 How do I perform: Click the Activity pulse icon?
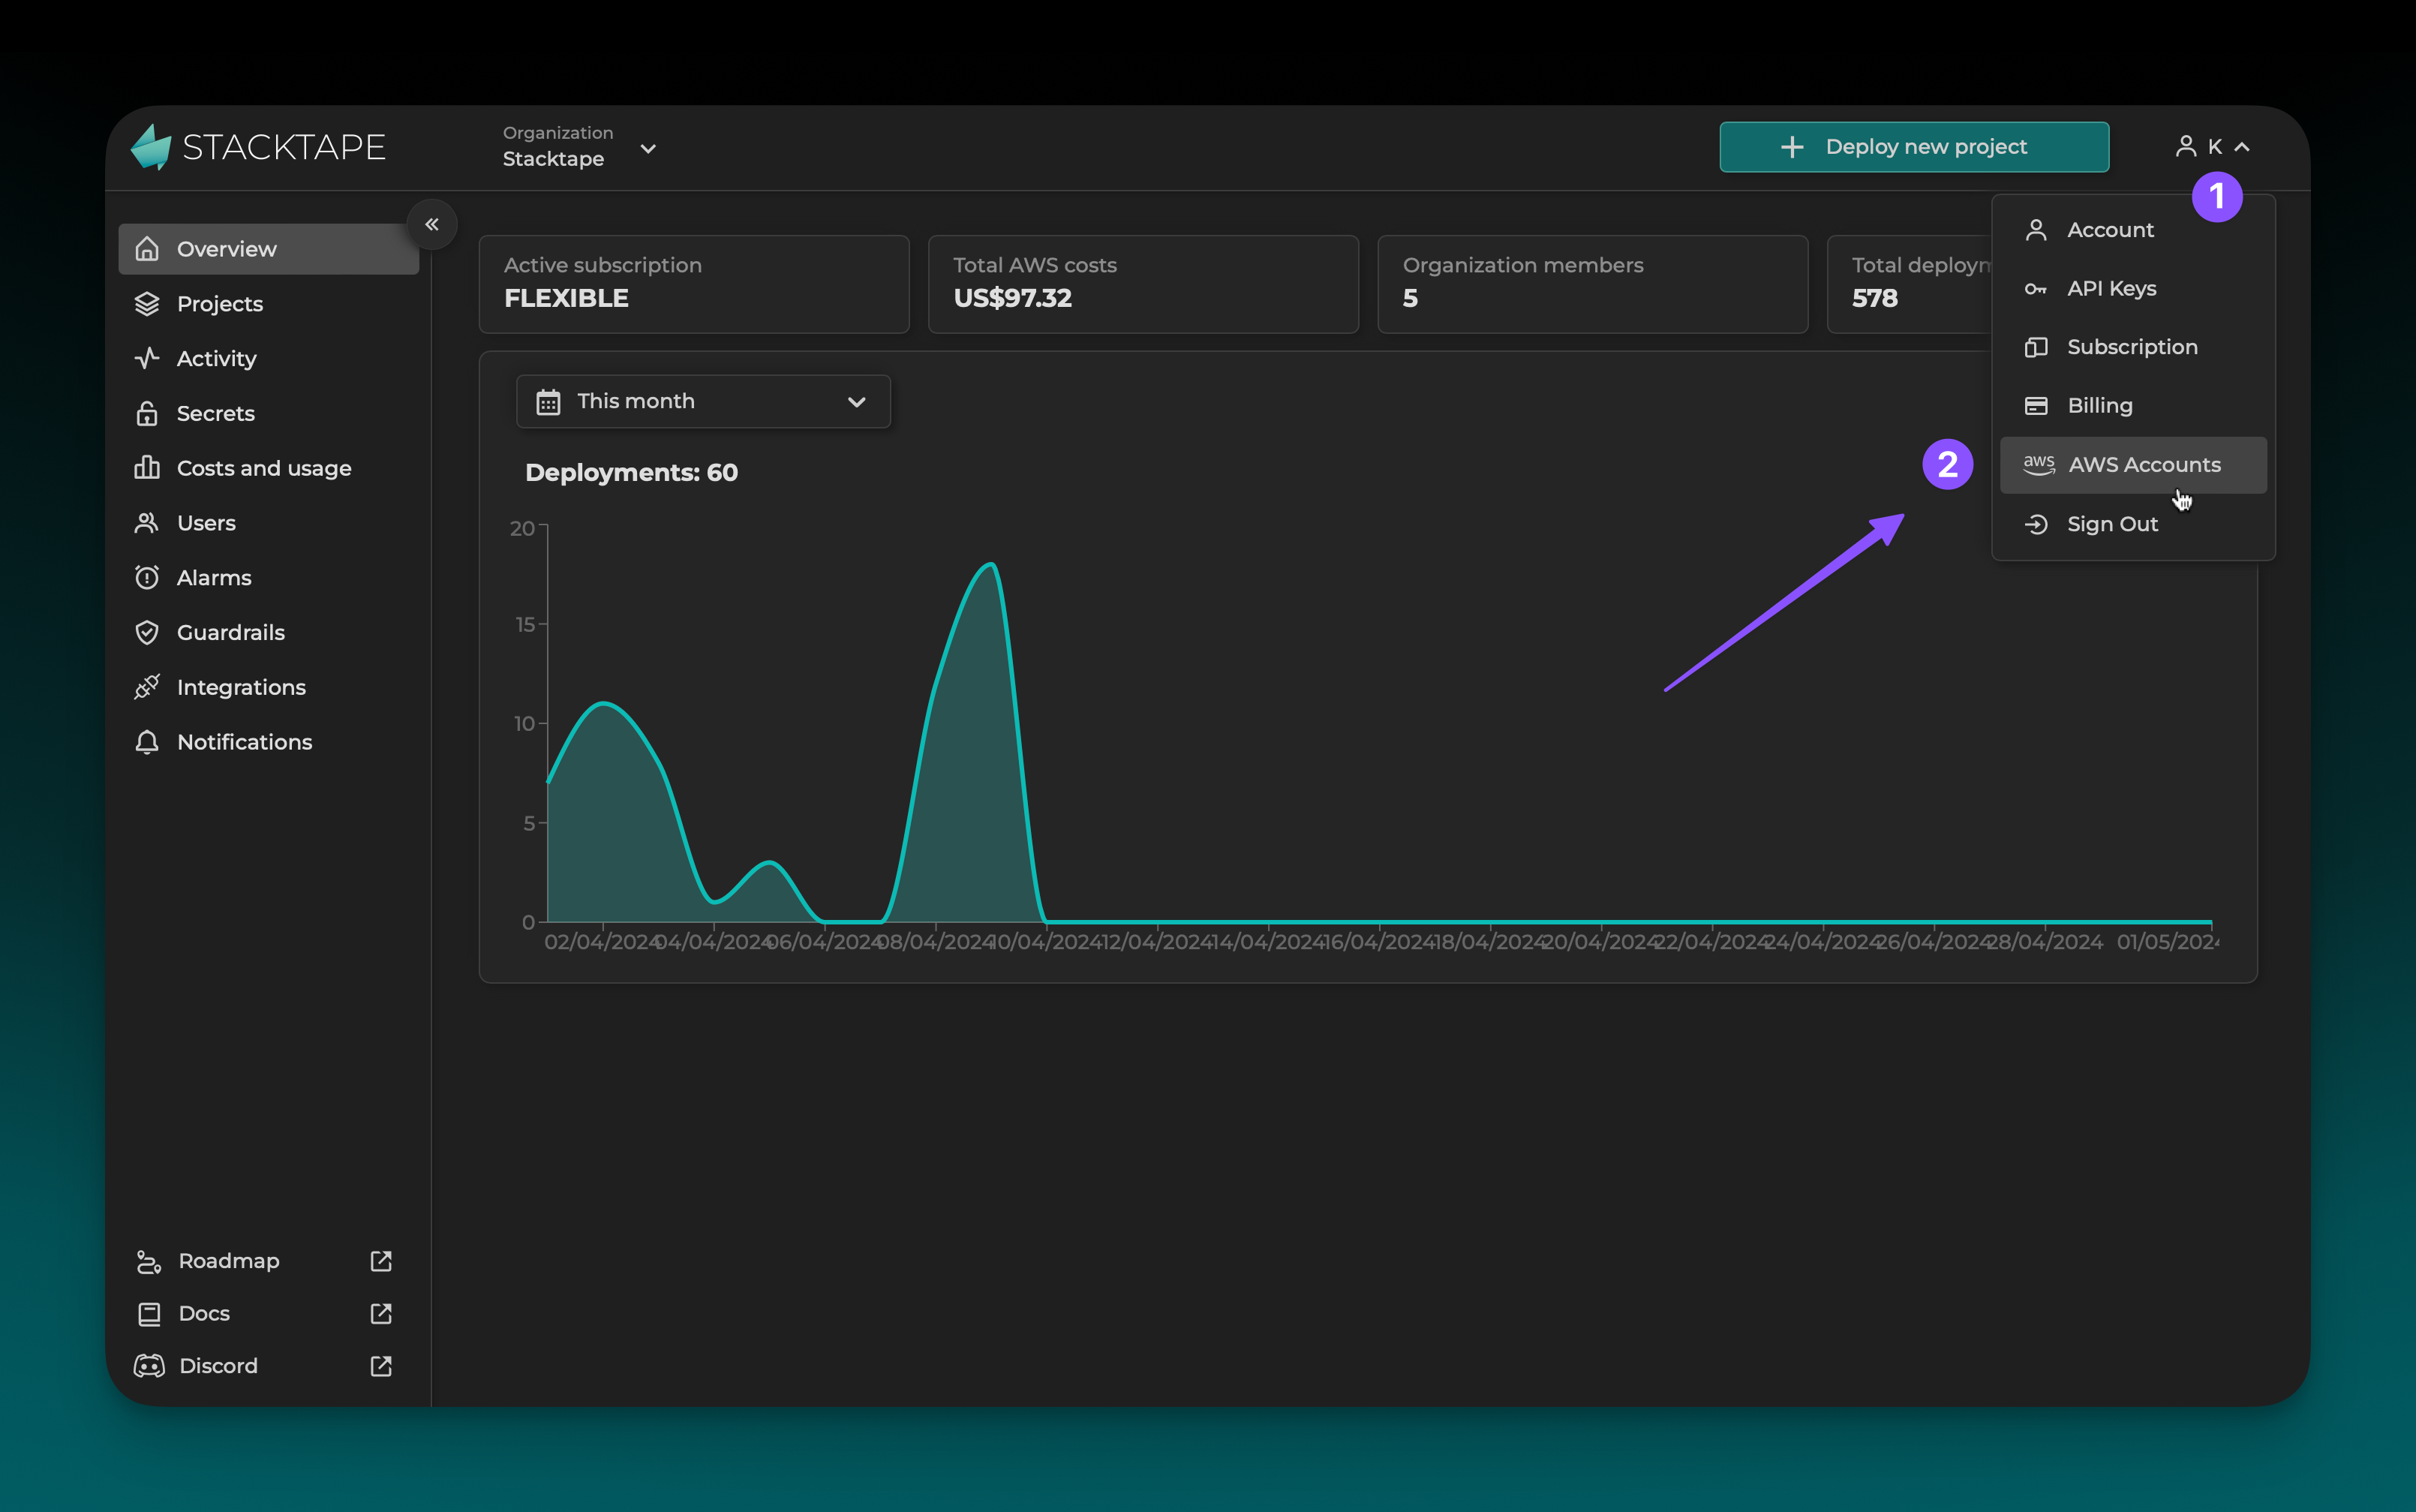[x=147, y=358]
